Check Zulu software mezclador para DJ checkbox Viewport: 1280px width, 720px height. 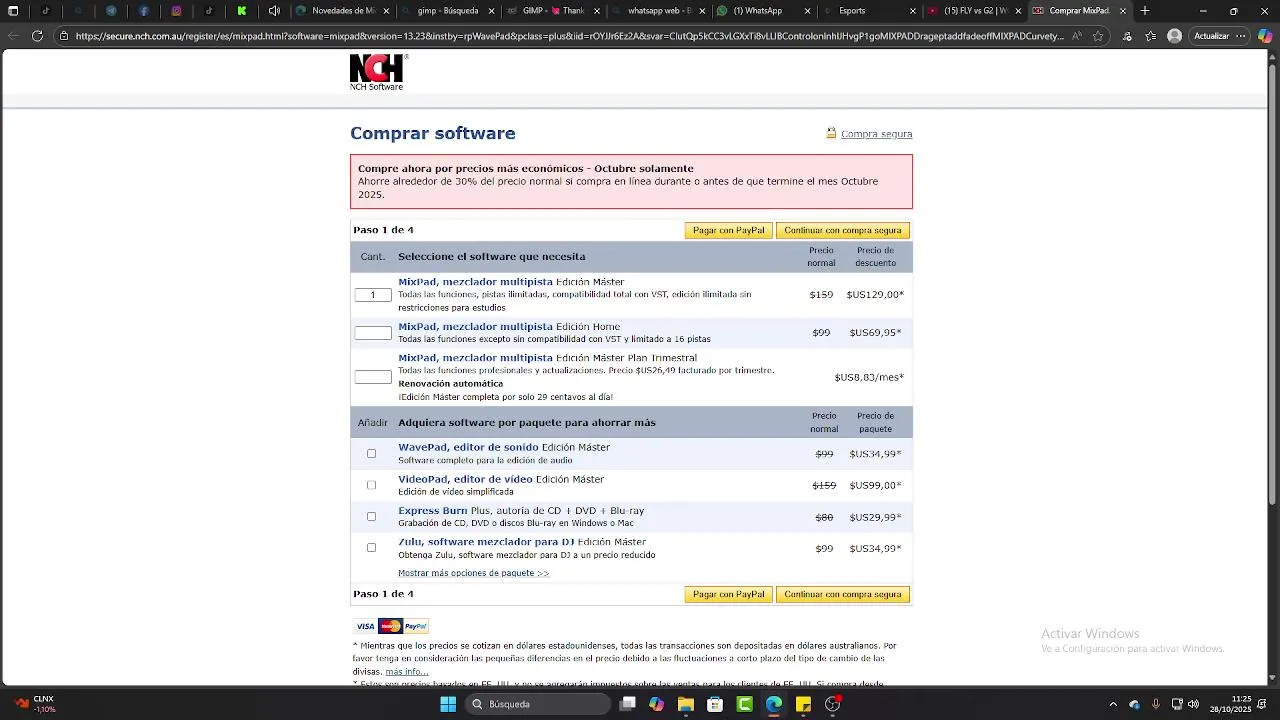(x=371, y=547)
